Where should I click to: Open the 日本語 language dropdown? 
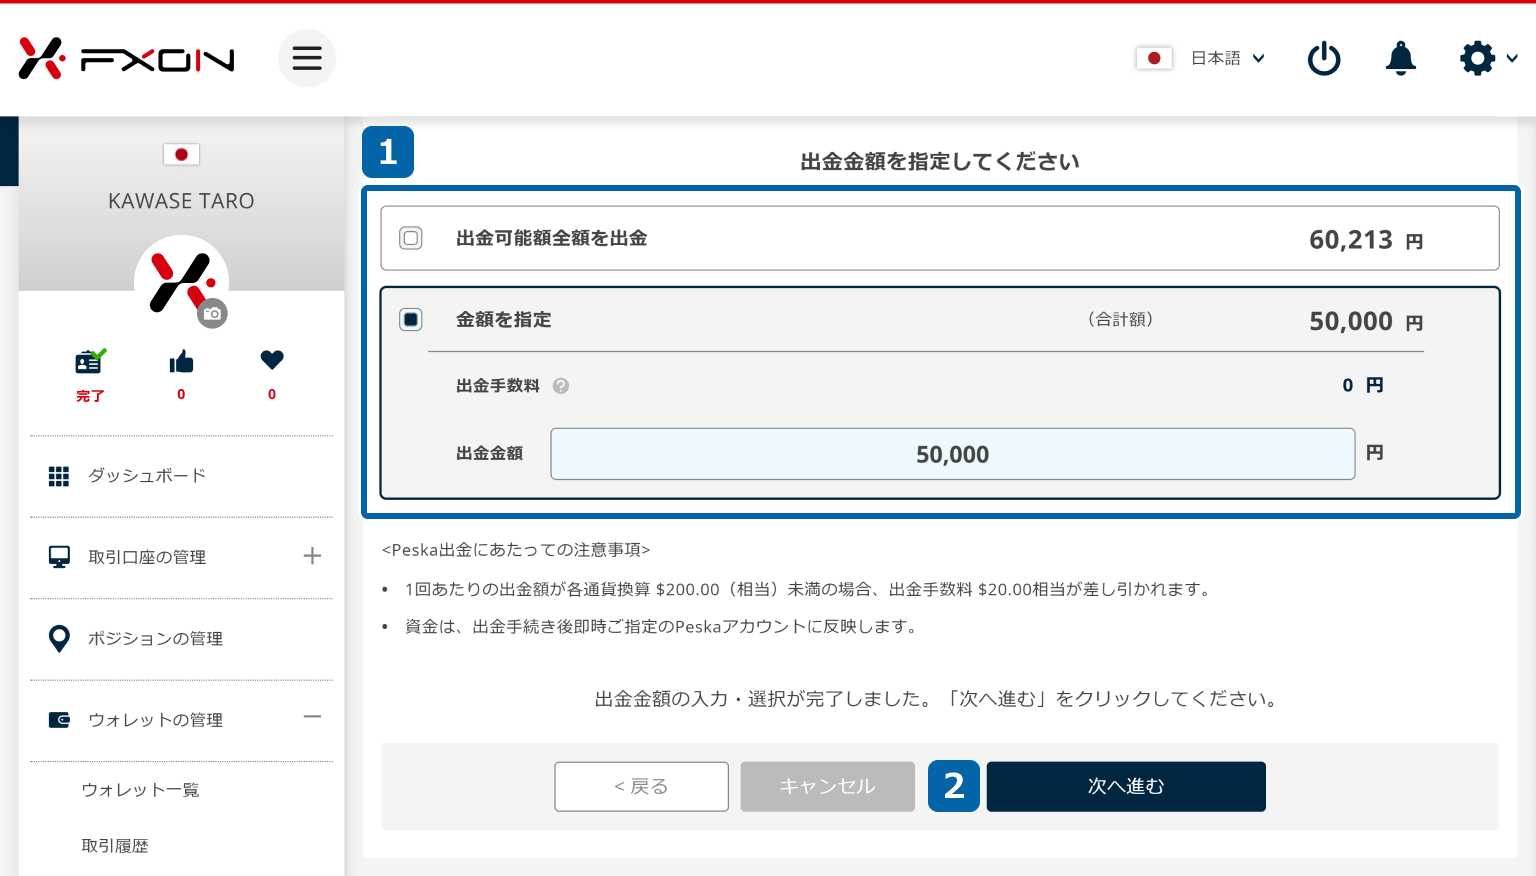click(x=1227, y=59)
